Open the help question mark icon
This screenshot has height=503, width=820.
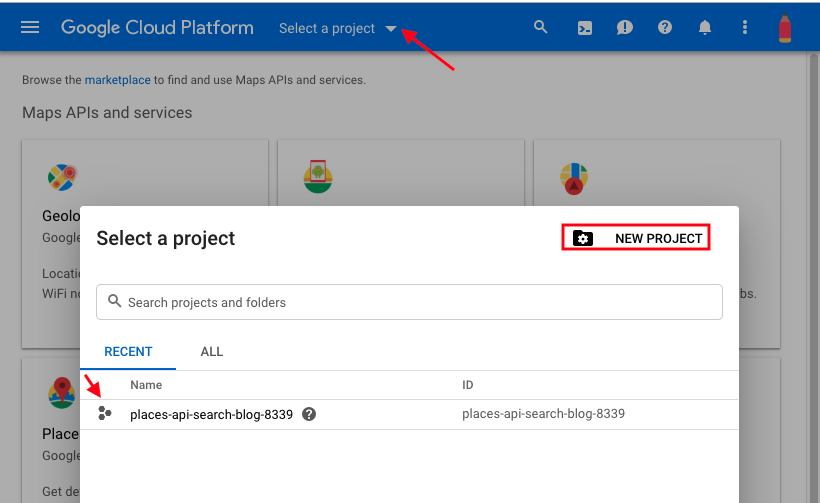(665, 28)
